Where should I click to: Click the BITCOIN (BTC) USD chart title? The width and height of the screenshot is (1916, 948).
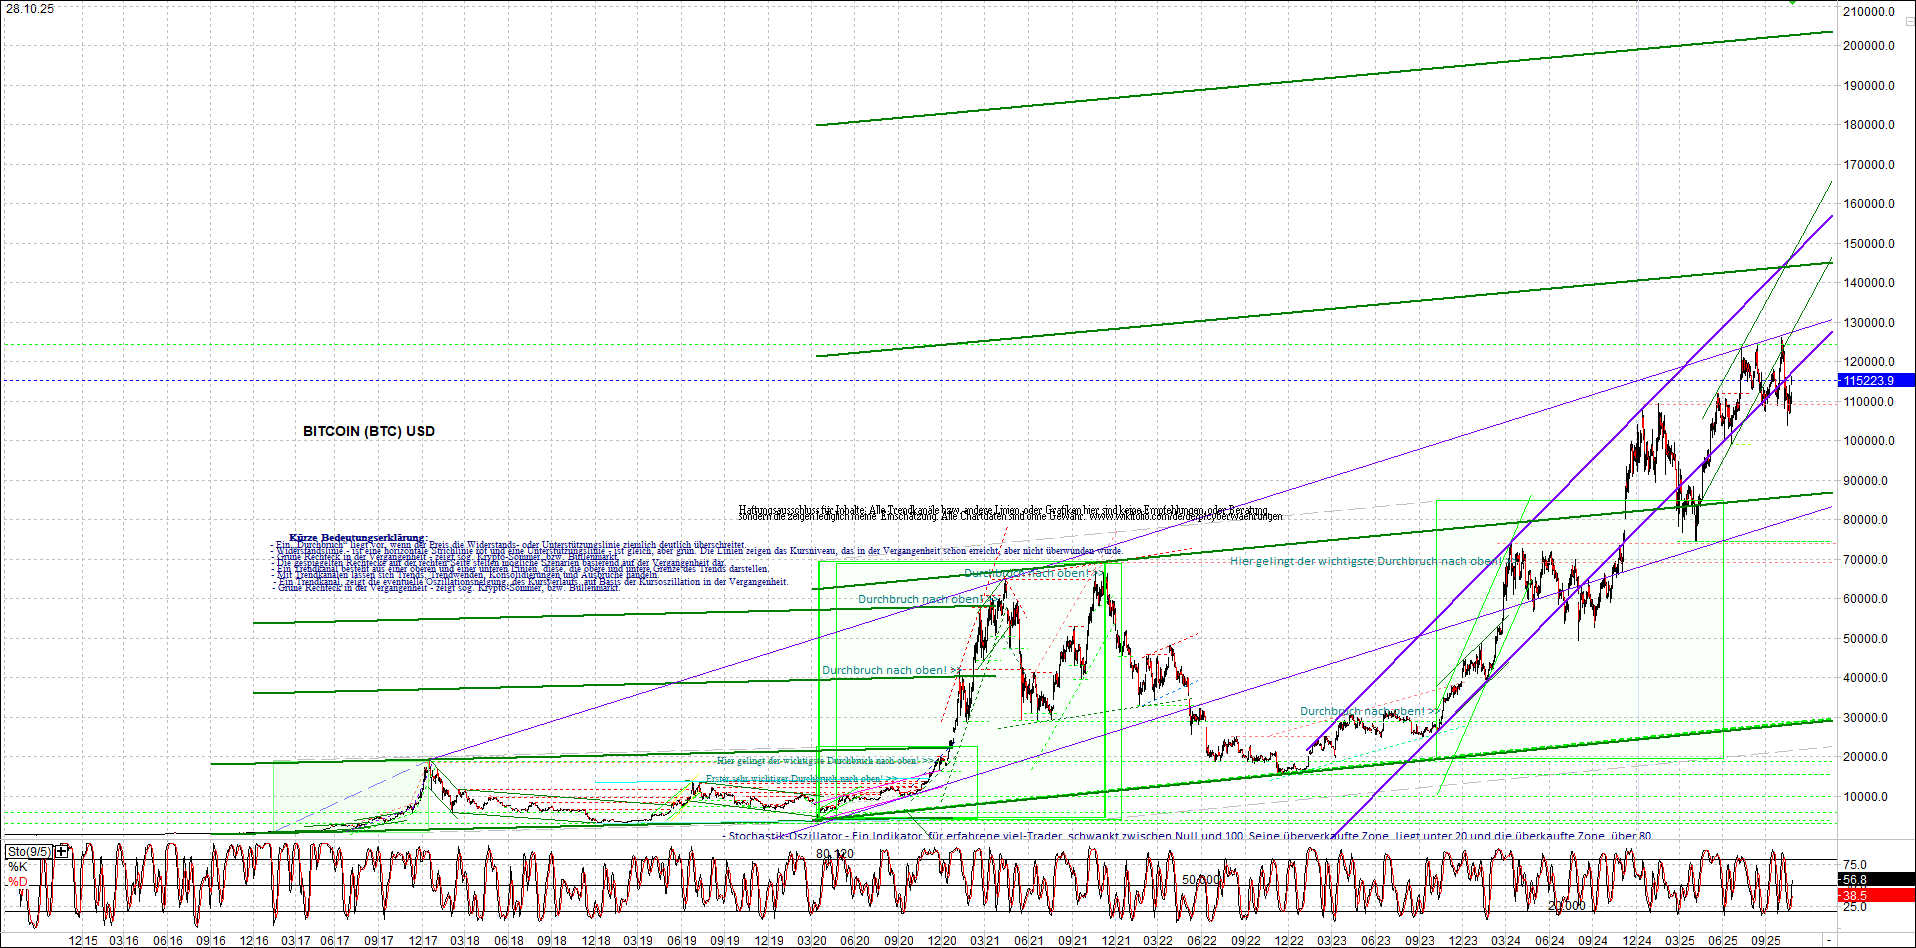pos(368,431)
